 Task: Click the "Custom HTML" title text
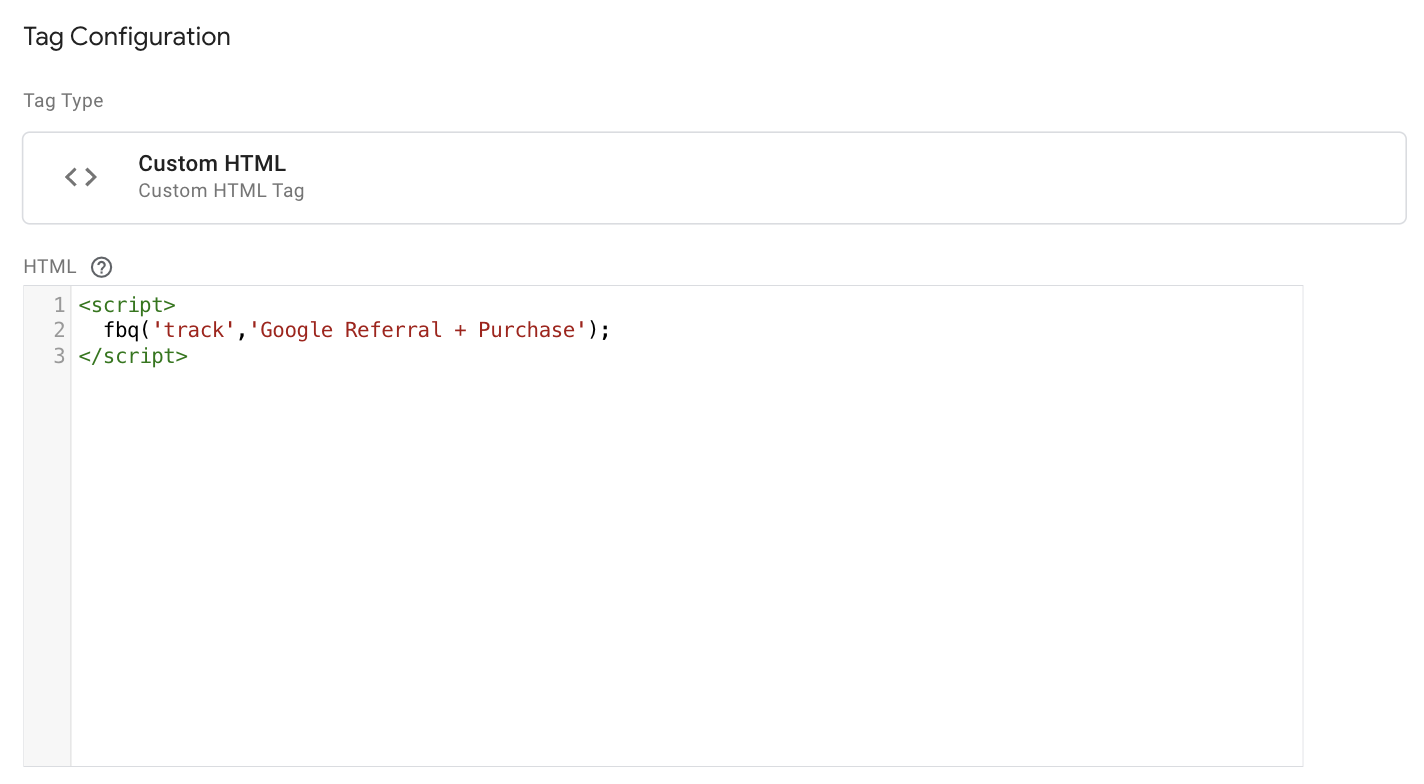(212, 163)
